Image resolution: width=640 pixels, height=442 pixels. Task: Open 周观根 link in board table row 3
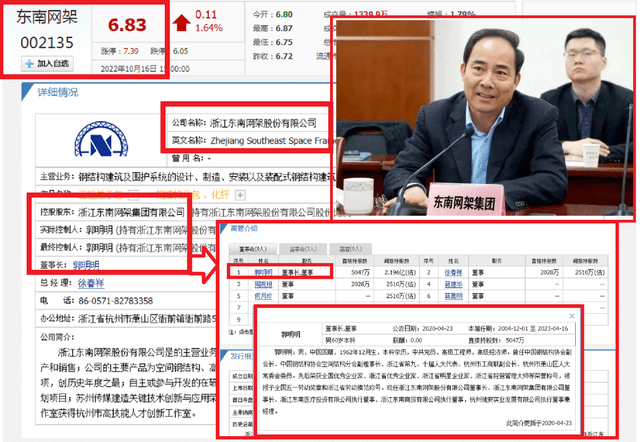(263, 284)
